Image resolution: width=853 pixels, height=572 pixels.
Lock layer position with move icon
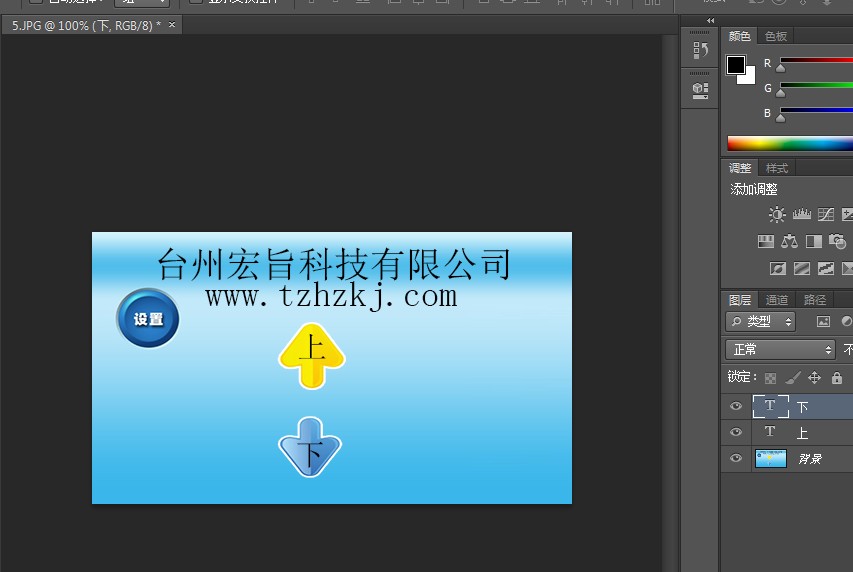814,378
